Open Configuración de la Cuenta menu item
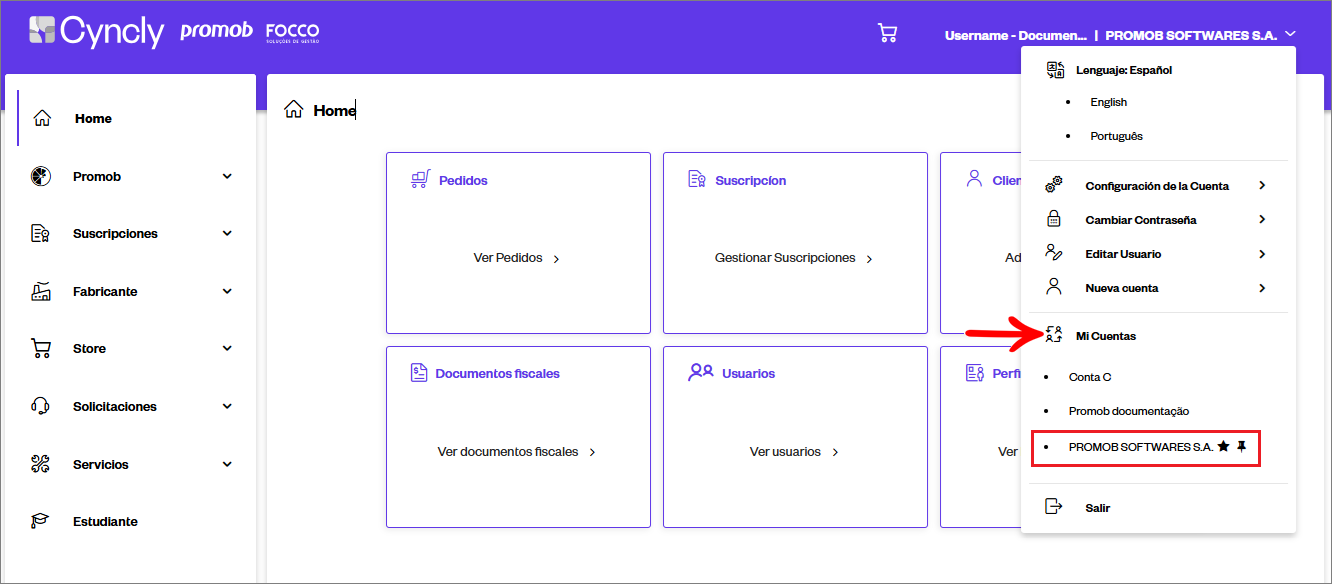The width and height of the screenshot is (1332, 584). (1157, 186)
